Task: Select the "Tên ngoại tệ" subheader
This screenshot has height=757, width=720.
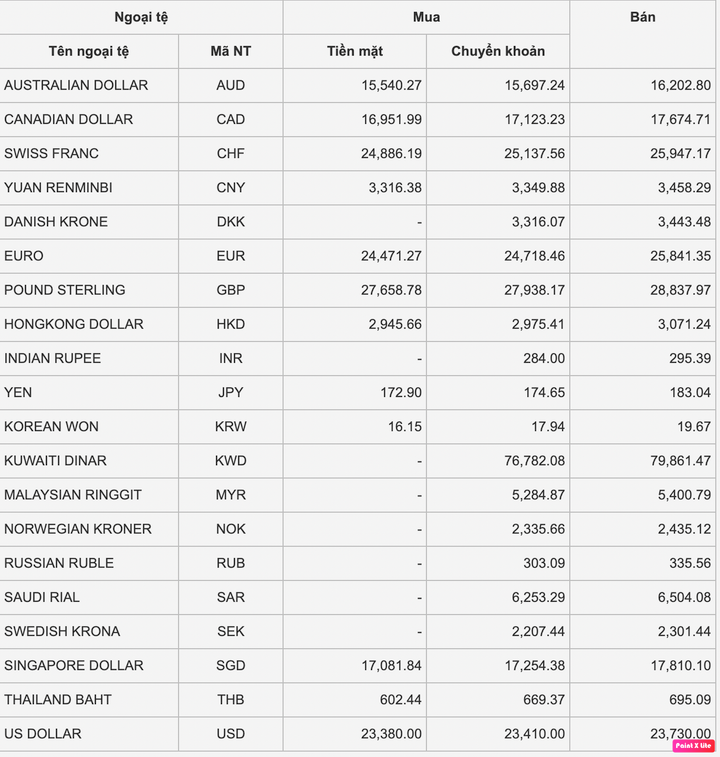Action: tap(89, 51)
